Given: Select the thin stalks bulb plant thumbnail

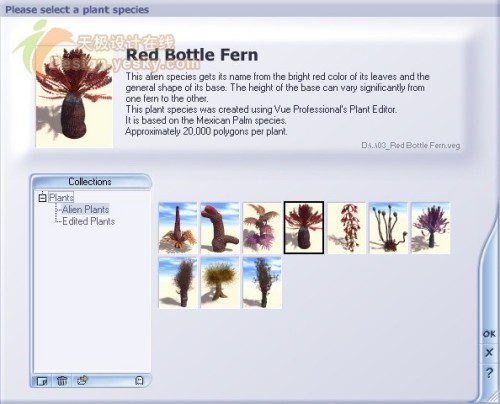Looking at the screenshot, I should tap(388, 228).
